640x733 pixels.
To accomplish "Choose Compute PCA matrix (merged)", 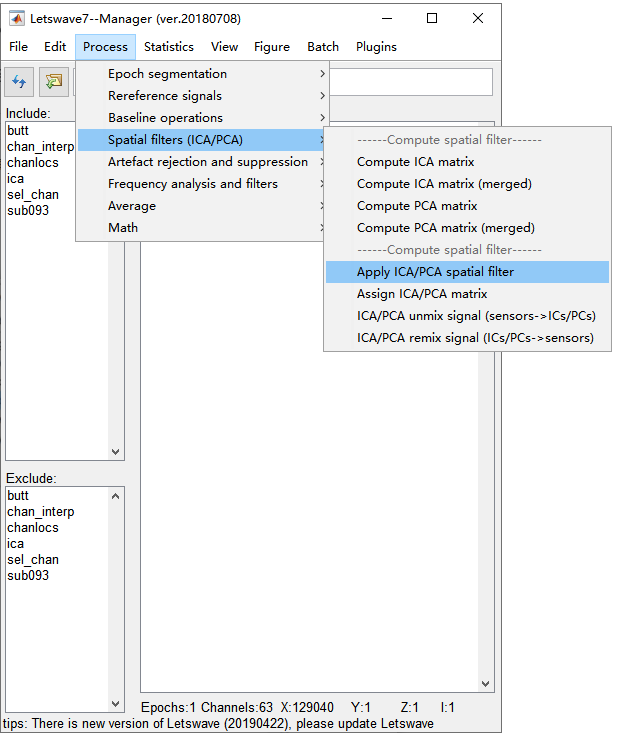I will pos(467,228).
